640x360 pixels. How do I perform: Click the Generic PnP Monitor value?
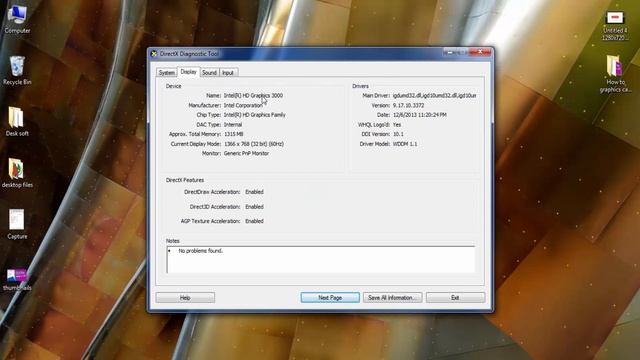[246, 153]
